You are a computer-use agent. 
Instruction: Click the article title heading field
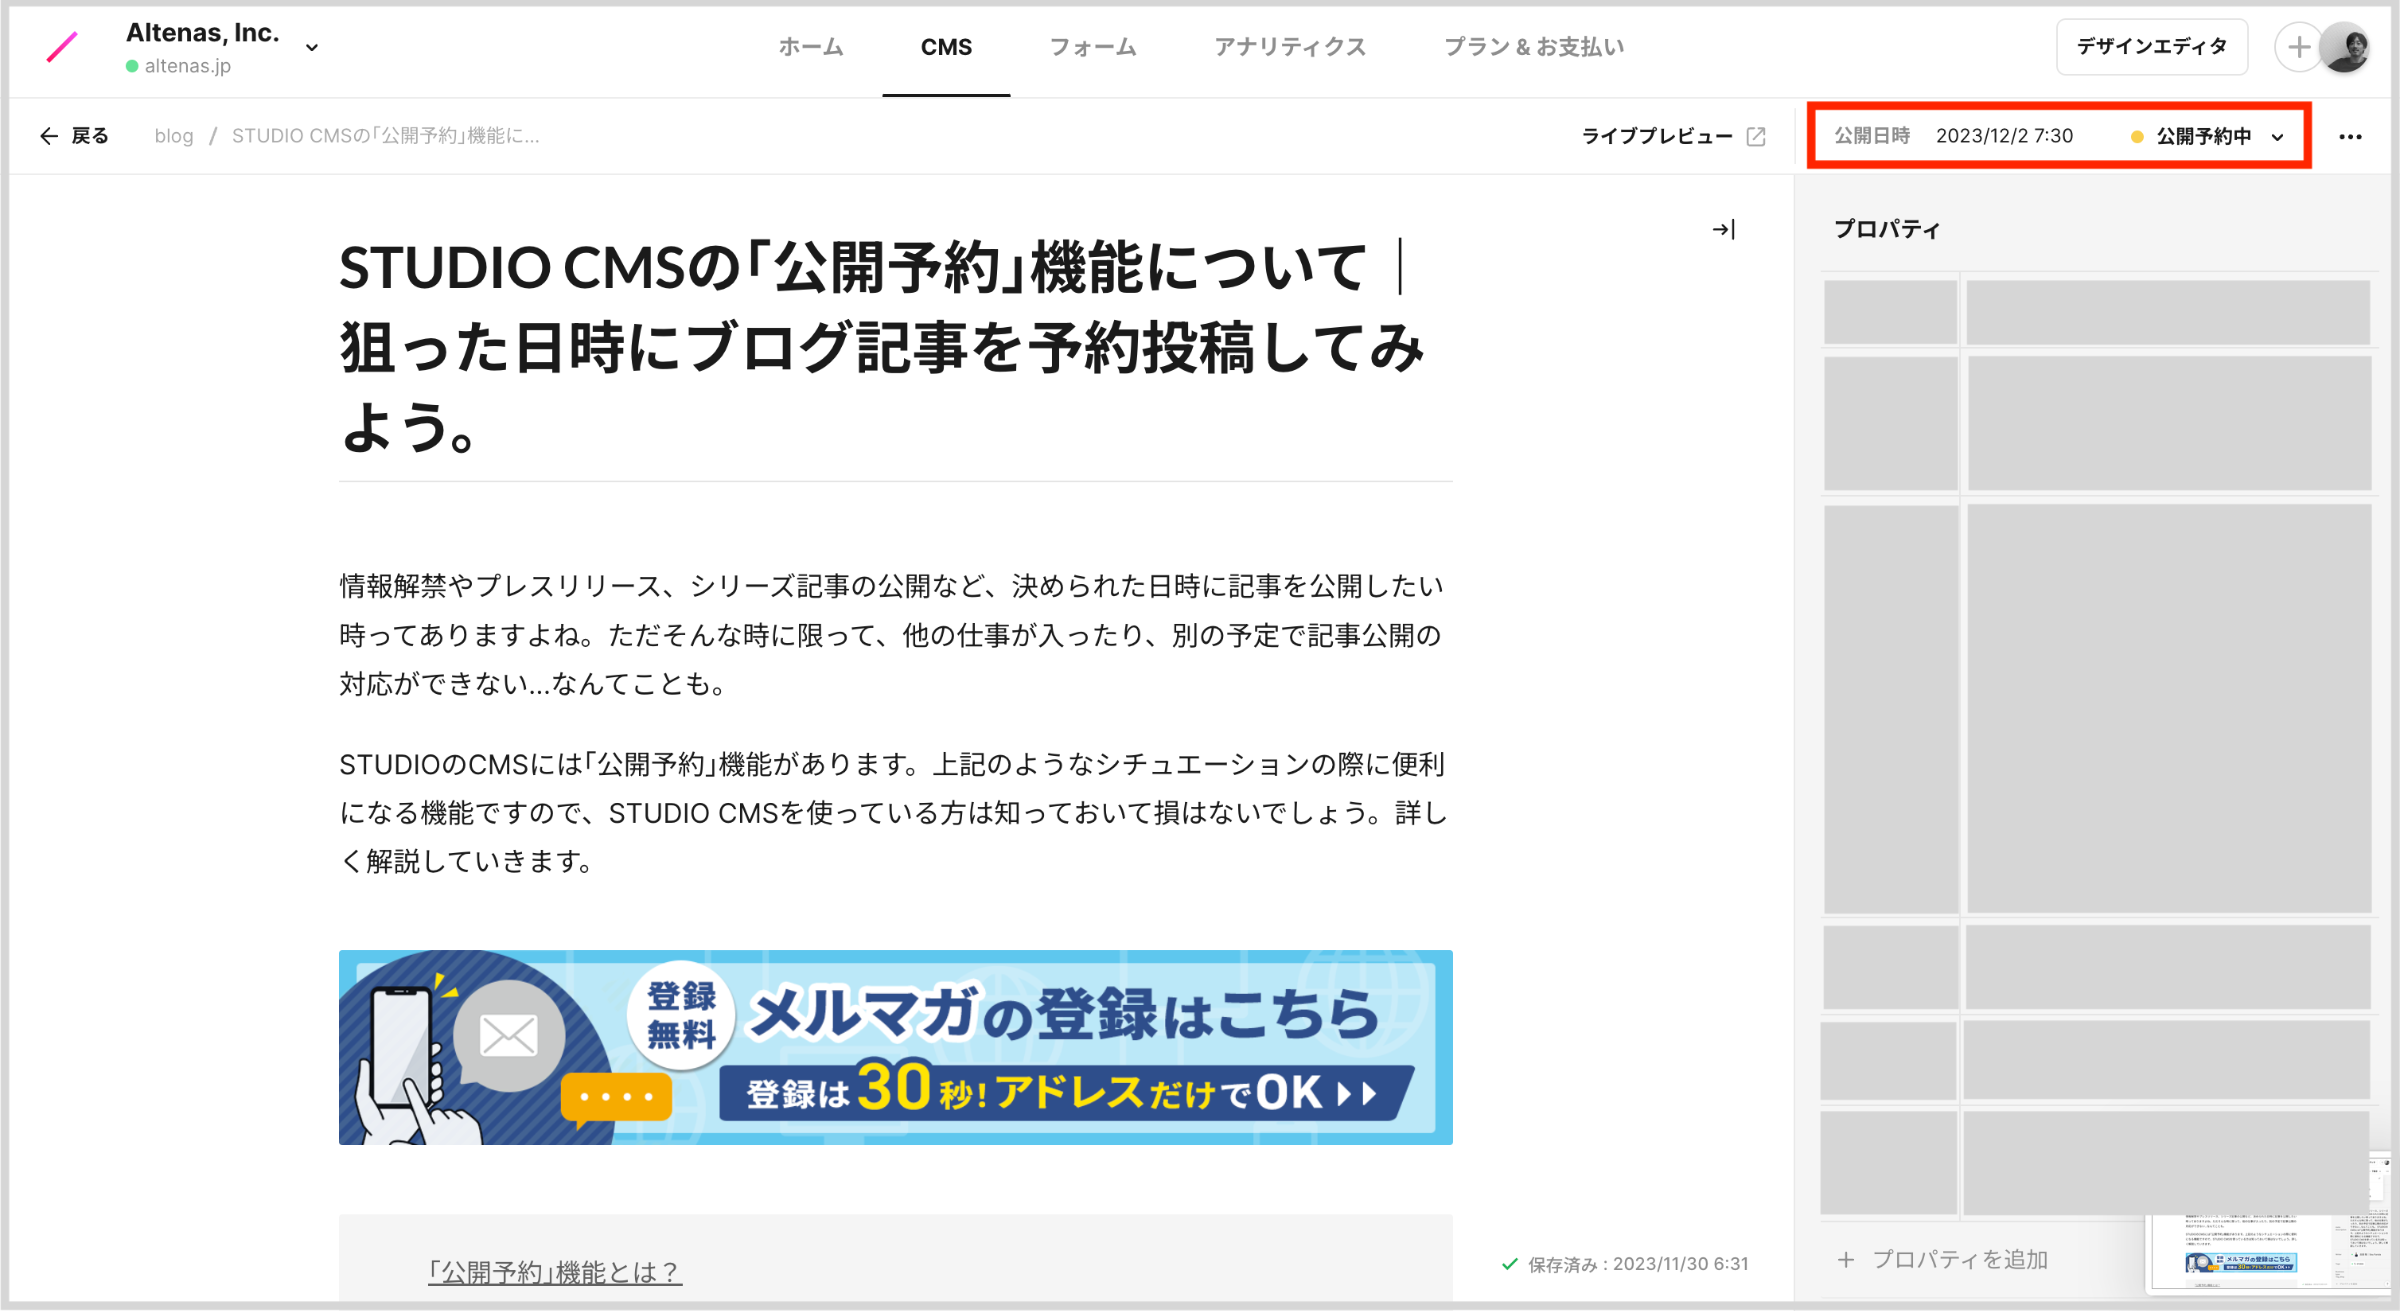895,347
